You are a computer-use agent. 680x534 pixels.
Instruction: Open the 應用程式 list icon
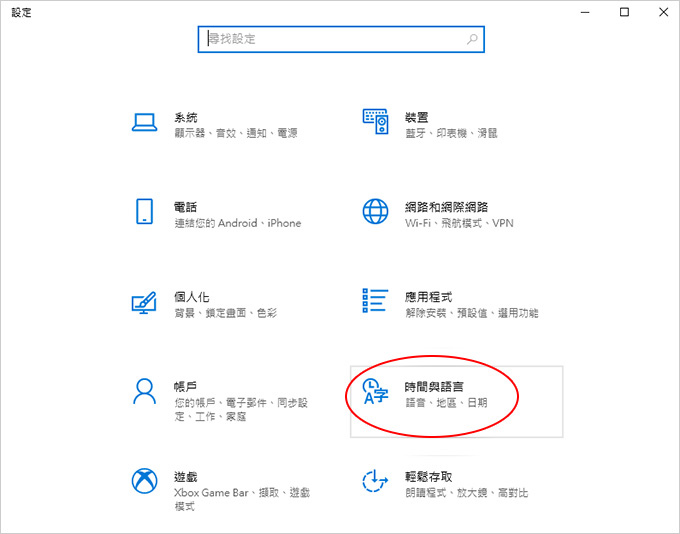375,300
